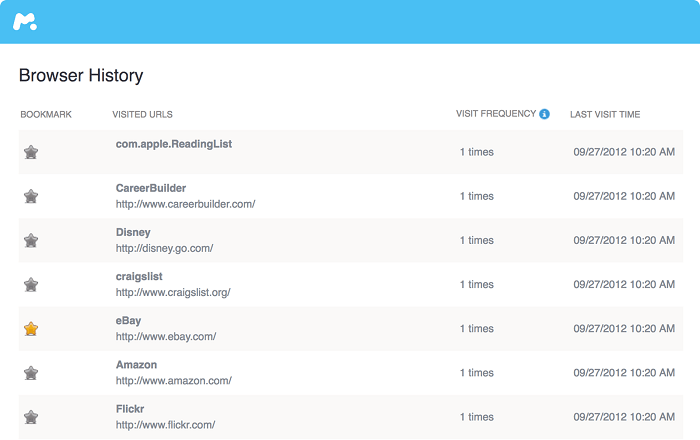
Task: Click the last visit time for com.apple.ReadingList
Action: tap(624, 152)
